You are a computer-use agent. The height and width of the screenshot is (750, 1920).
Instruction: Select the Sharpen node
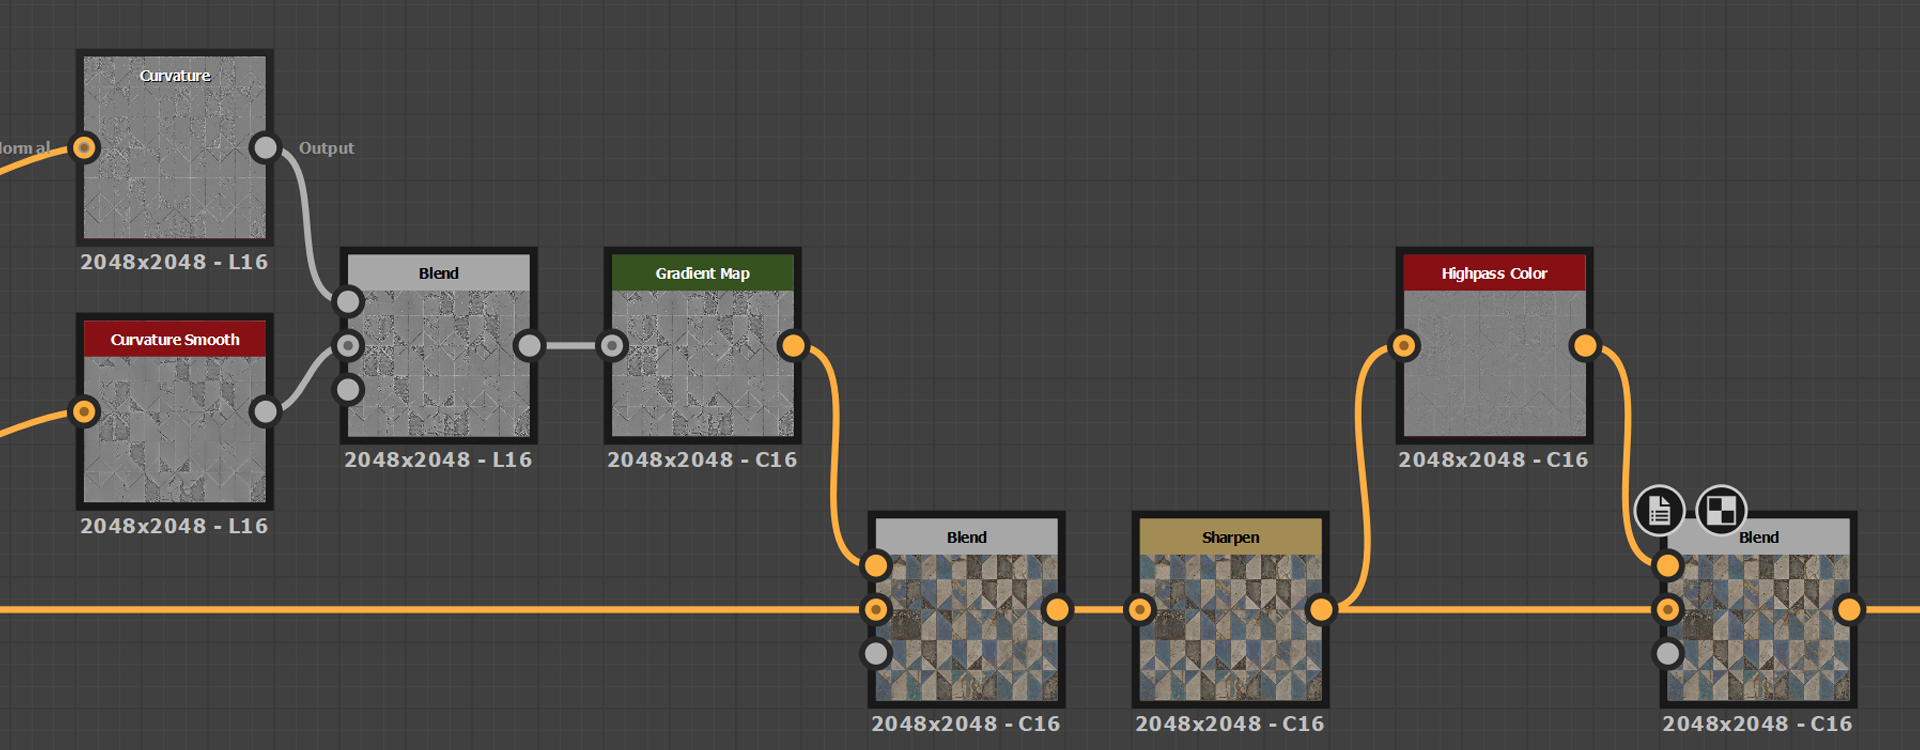click(1231, 609)
